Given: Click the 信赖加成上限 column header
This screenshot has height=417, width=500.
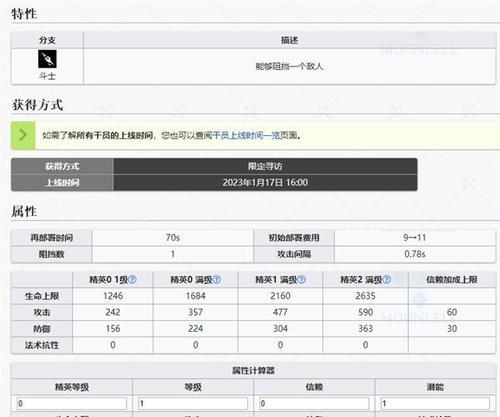Looking at the screenshot, I should 452,279.
